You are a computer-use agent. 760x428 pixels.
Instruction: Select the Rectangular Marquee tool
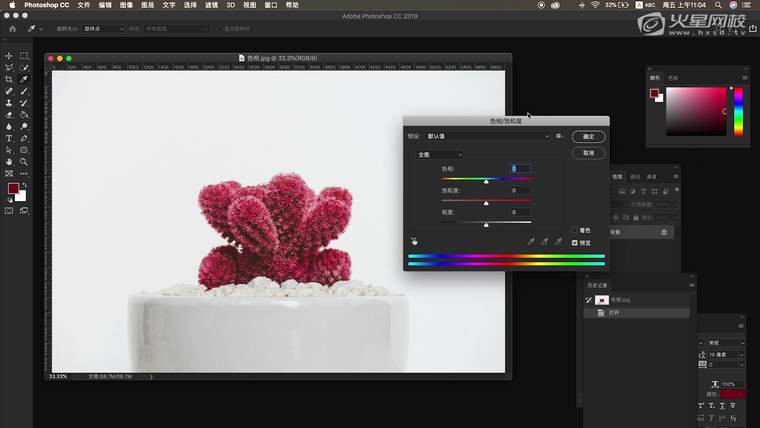pos(24,56)
